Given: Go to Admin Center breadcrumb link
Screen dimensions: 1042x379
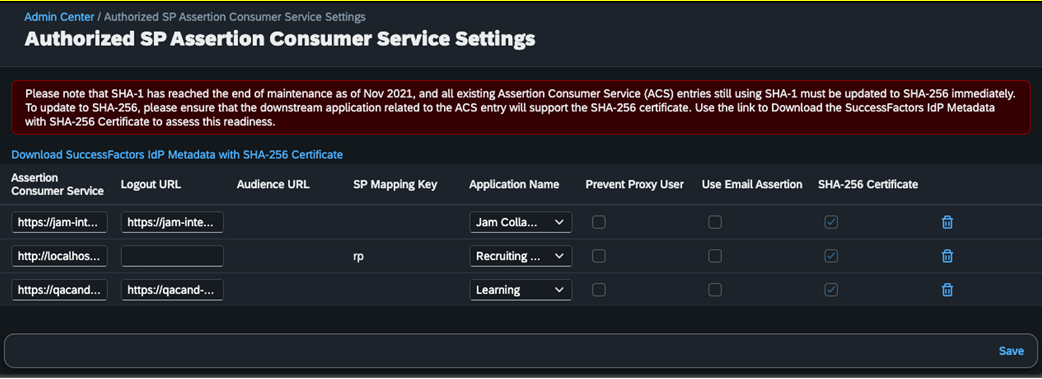Looking at the screenshot, I should pyautogui.click(x=59, y=17).
